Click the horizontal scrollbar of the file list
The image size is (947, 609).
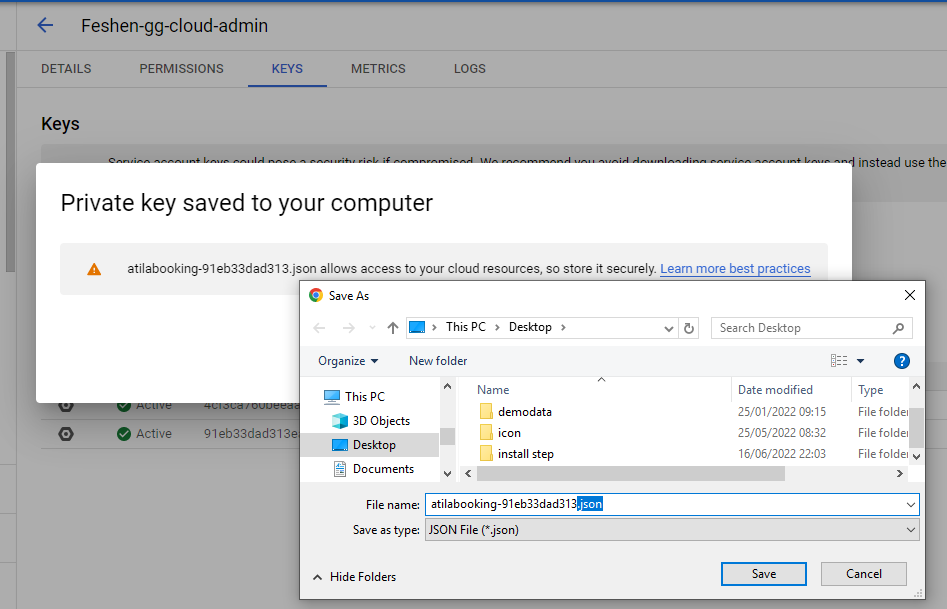[631, 474]
